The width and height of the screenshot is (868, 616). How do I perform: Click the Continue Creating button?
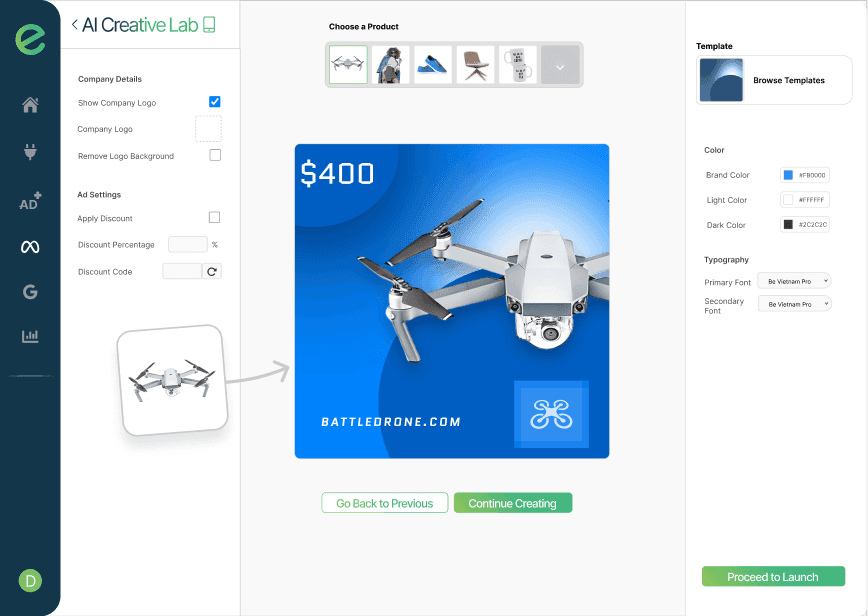[512, 503]
